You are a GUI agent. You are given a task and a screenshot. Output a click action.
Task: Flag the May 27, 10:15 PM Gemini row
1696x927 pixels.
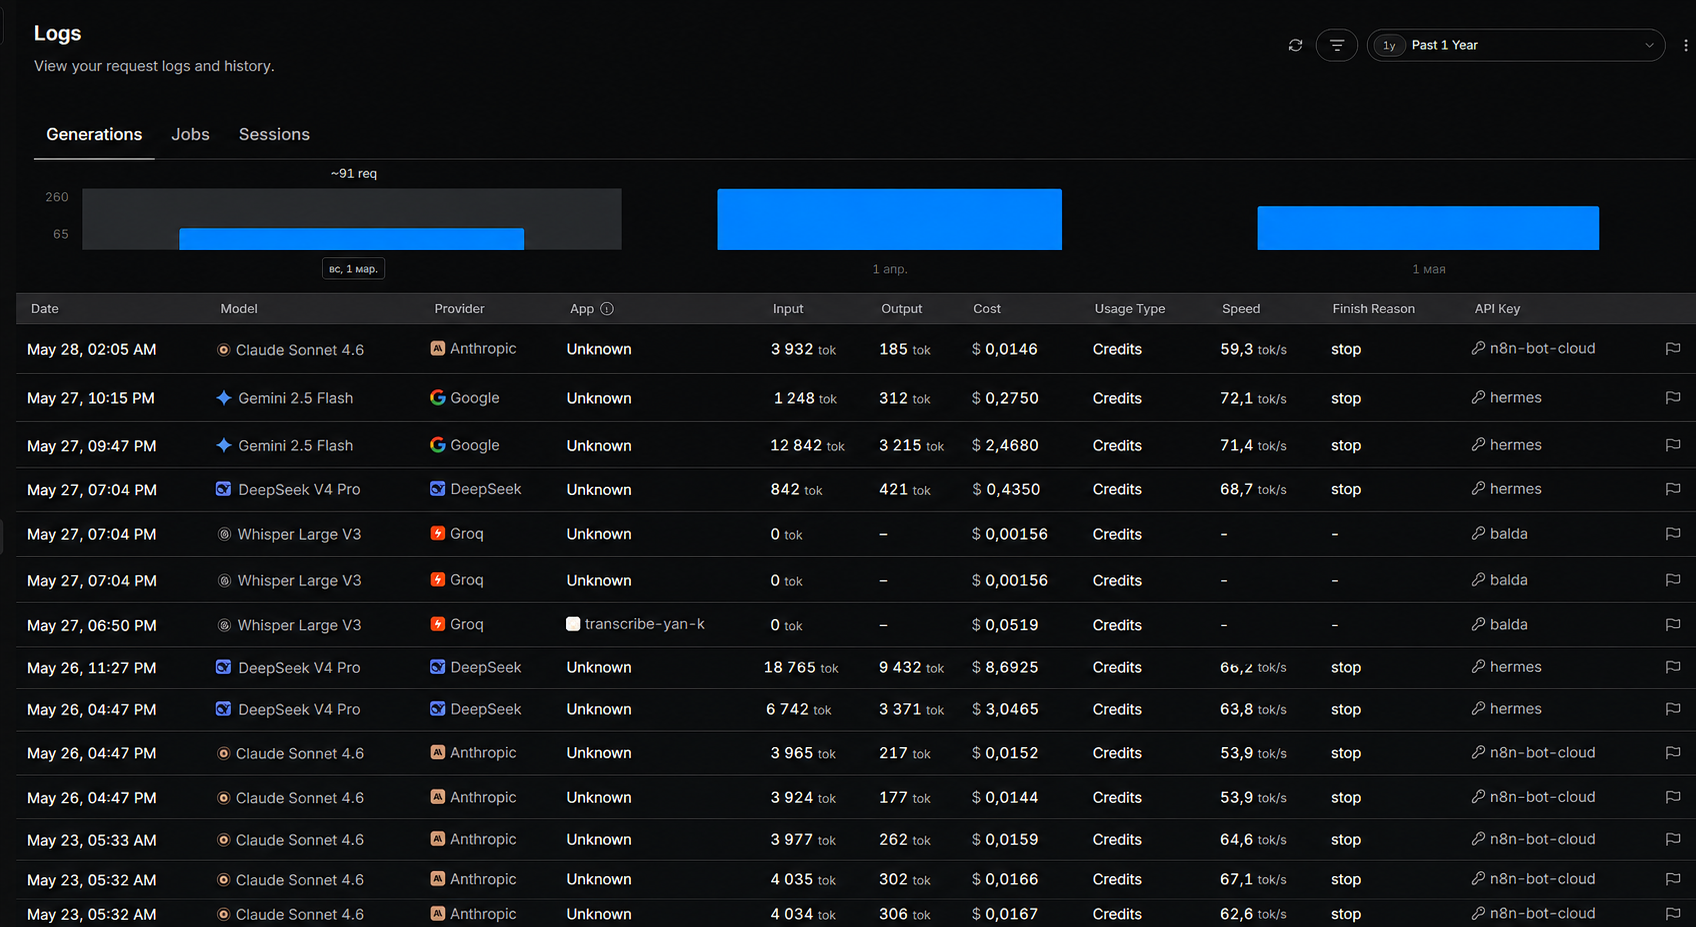point(1673,398)
